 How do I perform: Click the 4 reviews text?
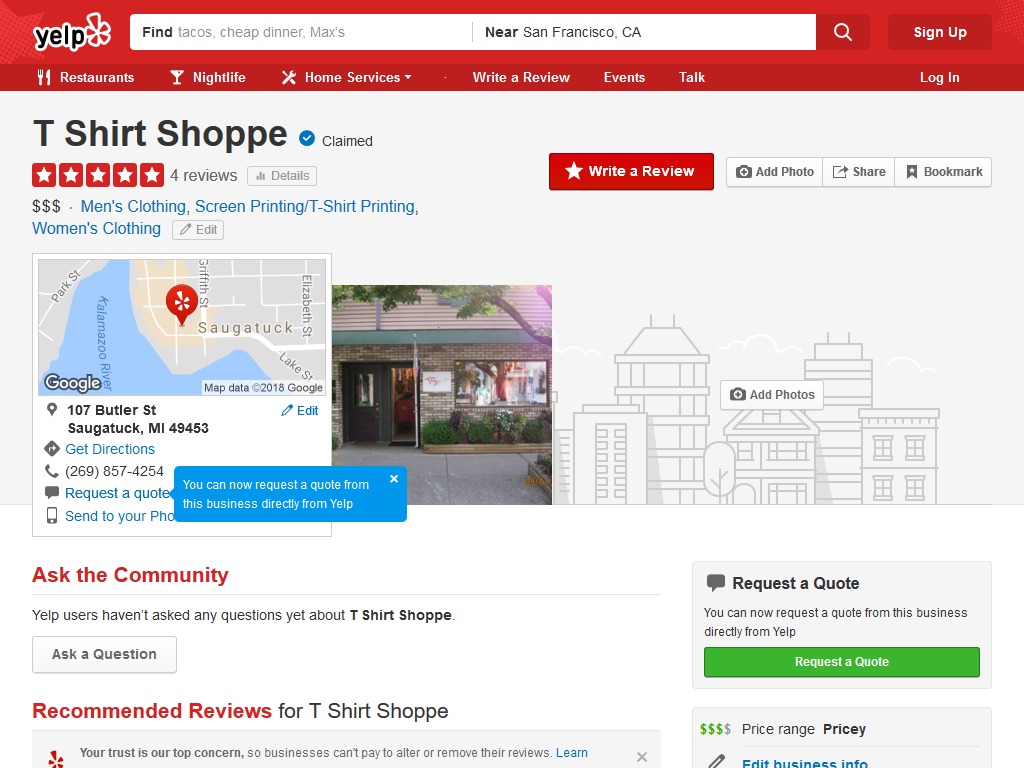click(x=204, y=176)
